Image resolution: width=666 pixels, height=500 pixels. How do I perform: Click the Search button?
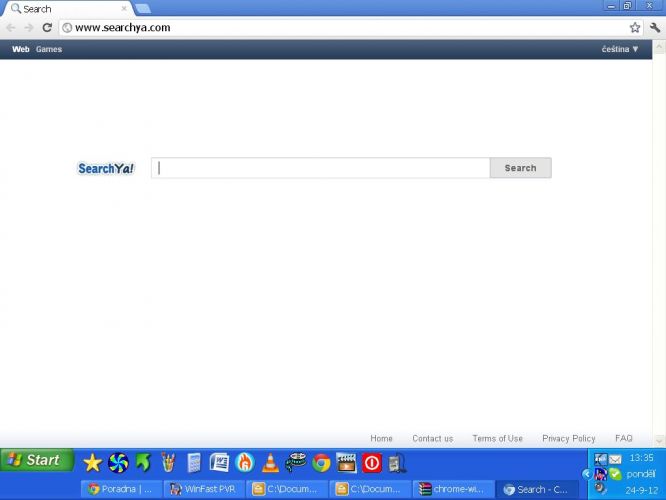[521, 168]
